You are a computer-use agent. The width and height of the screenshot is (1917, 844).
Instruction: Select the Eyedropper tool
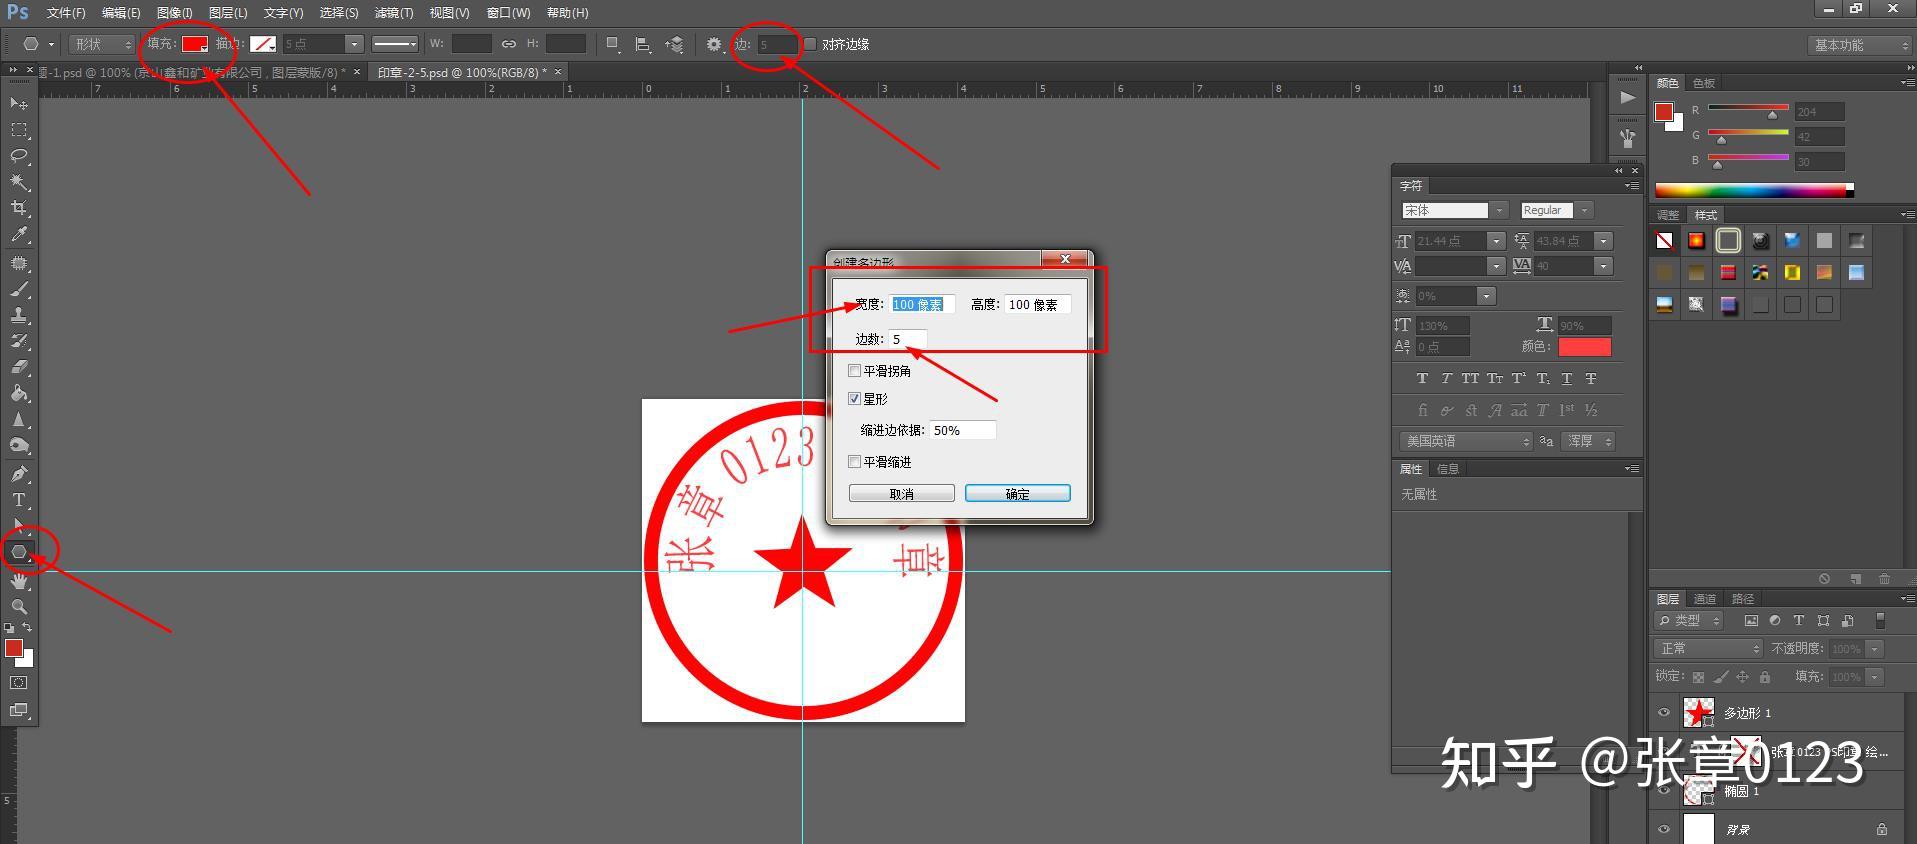(x=19, y=235)
